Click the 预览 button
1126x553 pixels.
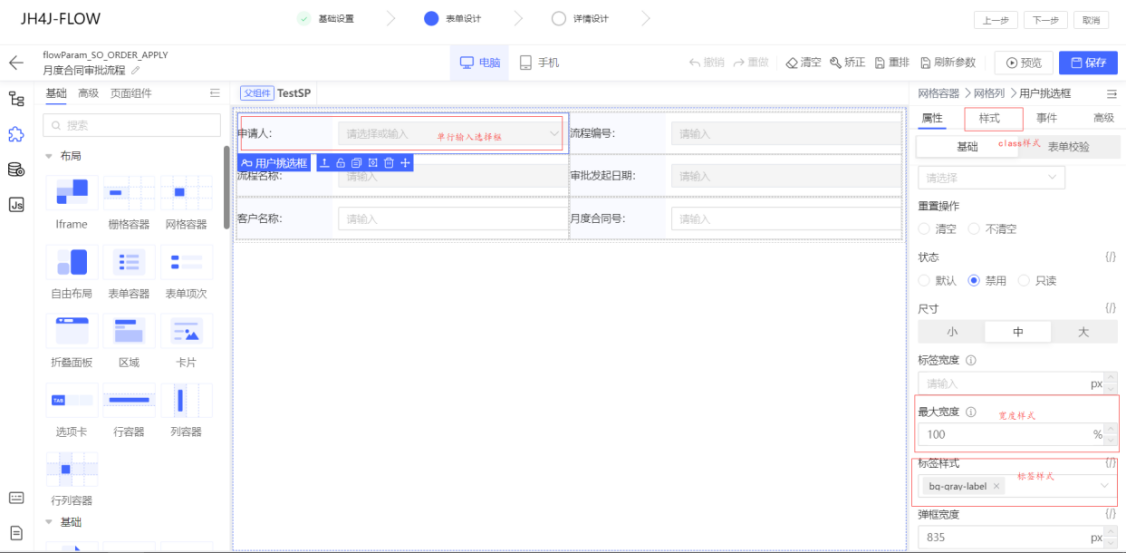coord(1023,62)
